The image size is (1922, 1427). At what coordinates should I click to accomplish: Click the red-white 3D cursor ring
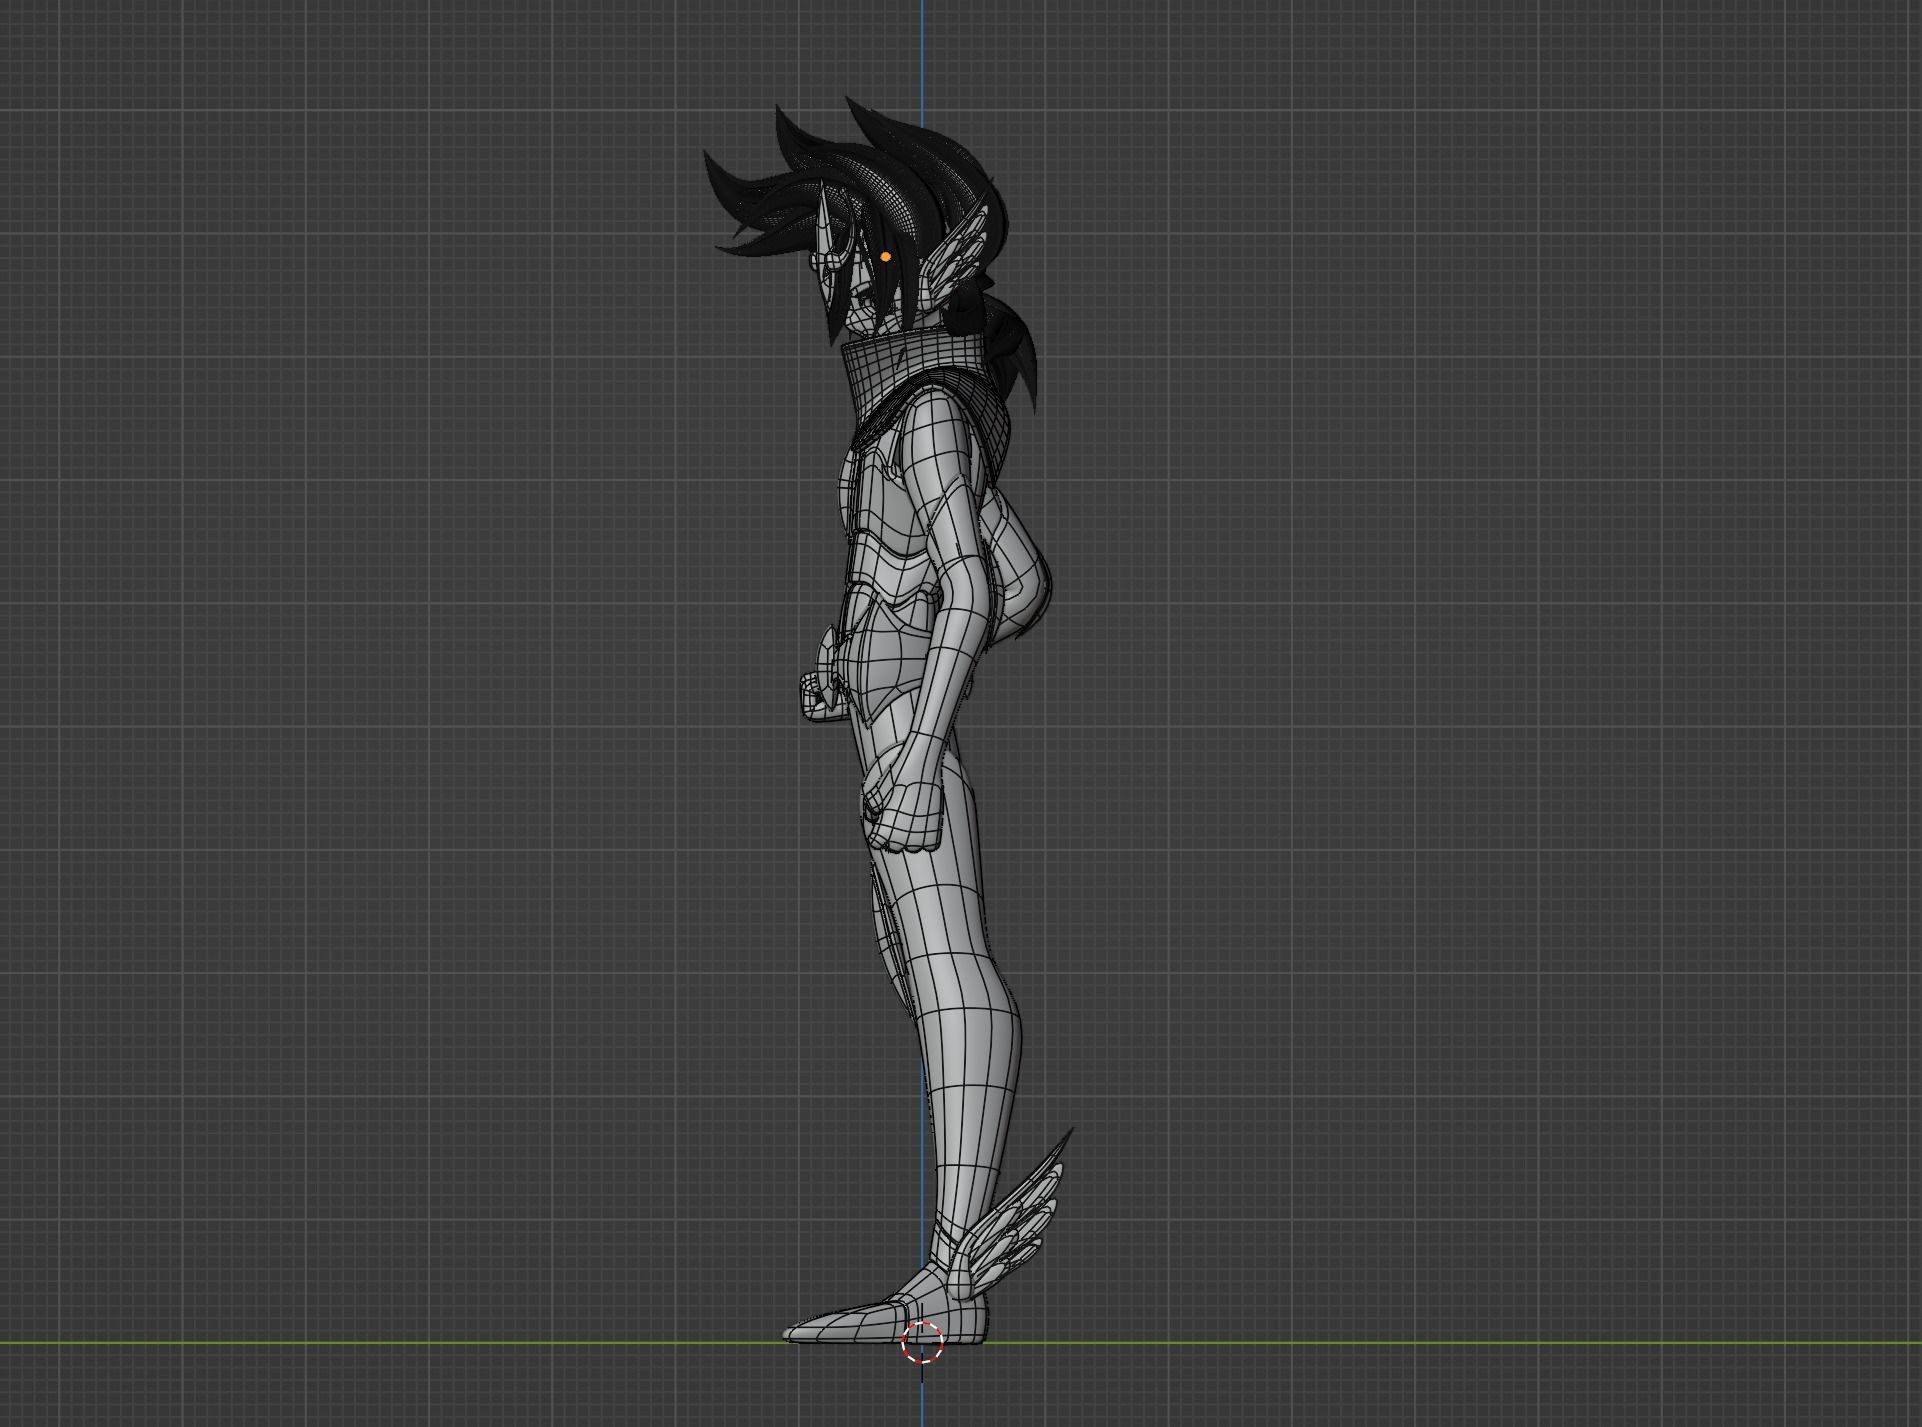pos(922,1342)
